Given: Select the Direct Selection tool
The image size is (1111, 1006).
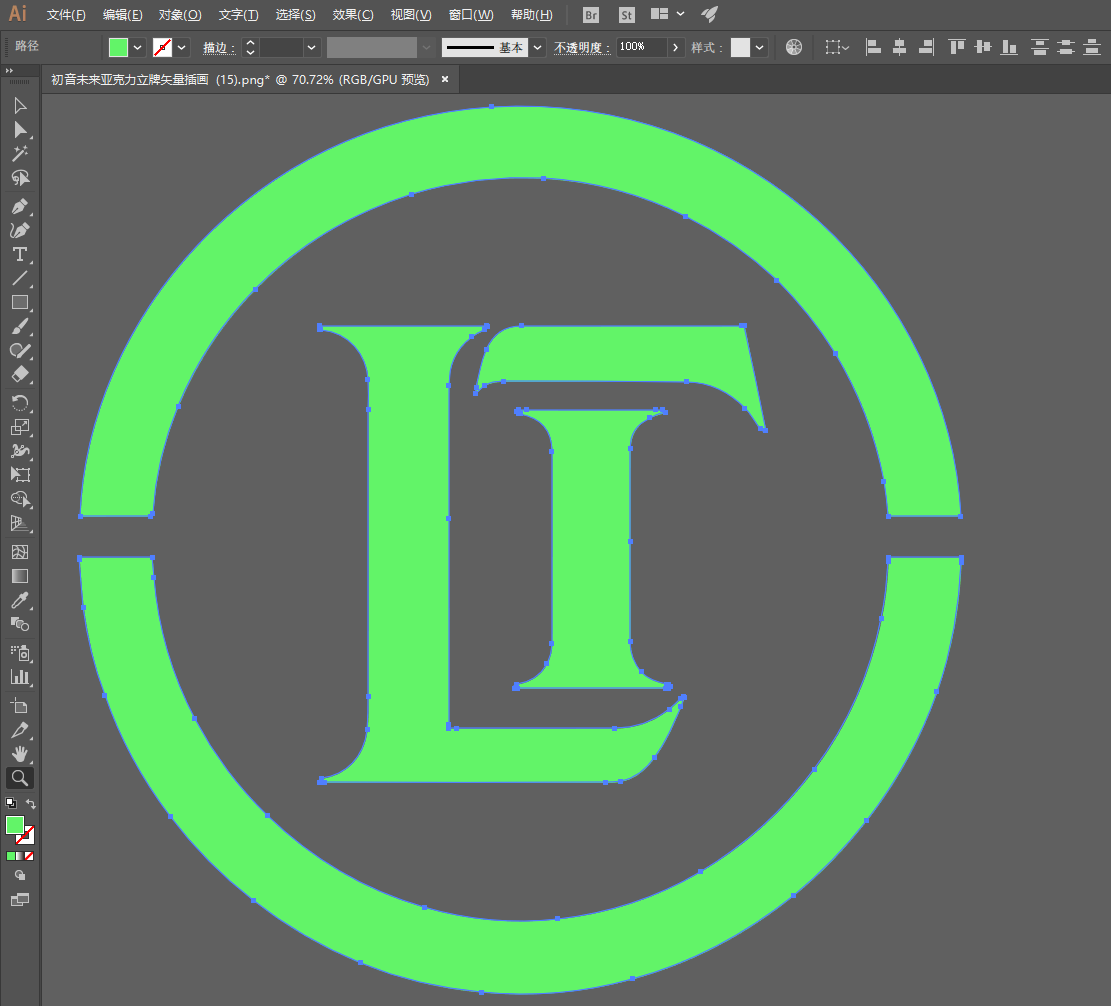Looking at the screenshot, I should [20, 130].
